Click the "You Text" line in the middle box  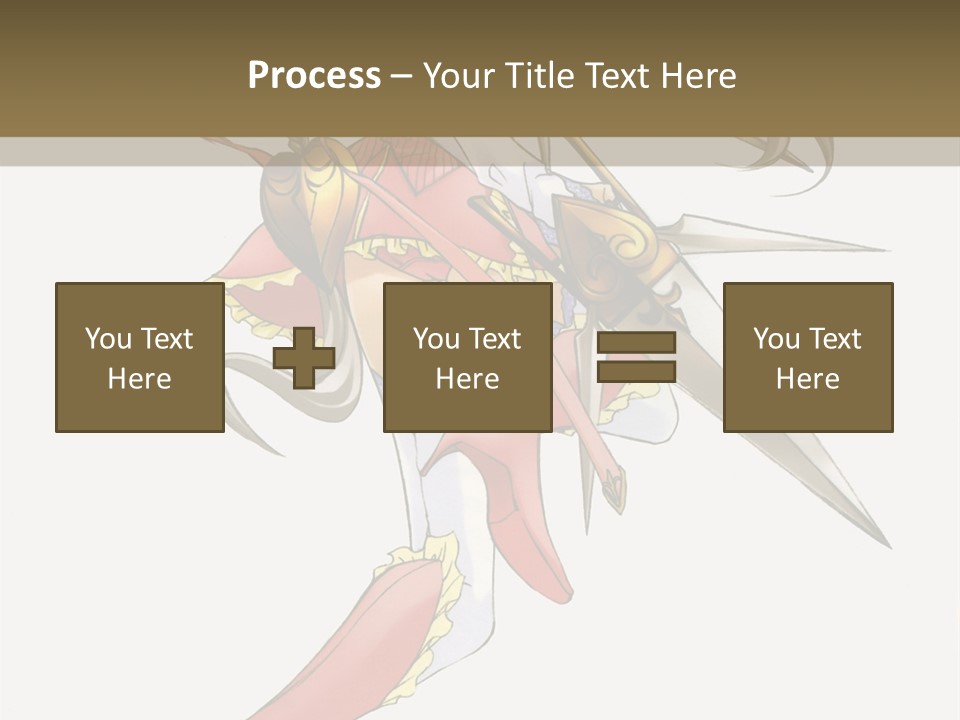coord(468,339)
